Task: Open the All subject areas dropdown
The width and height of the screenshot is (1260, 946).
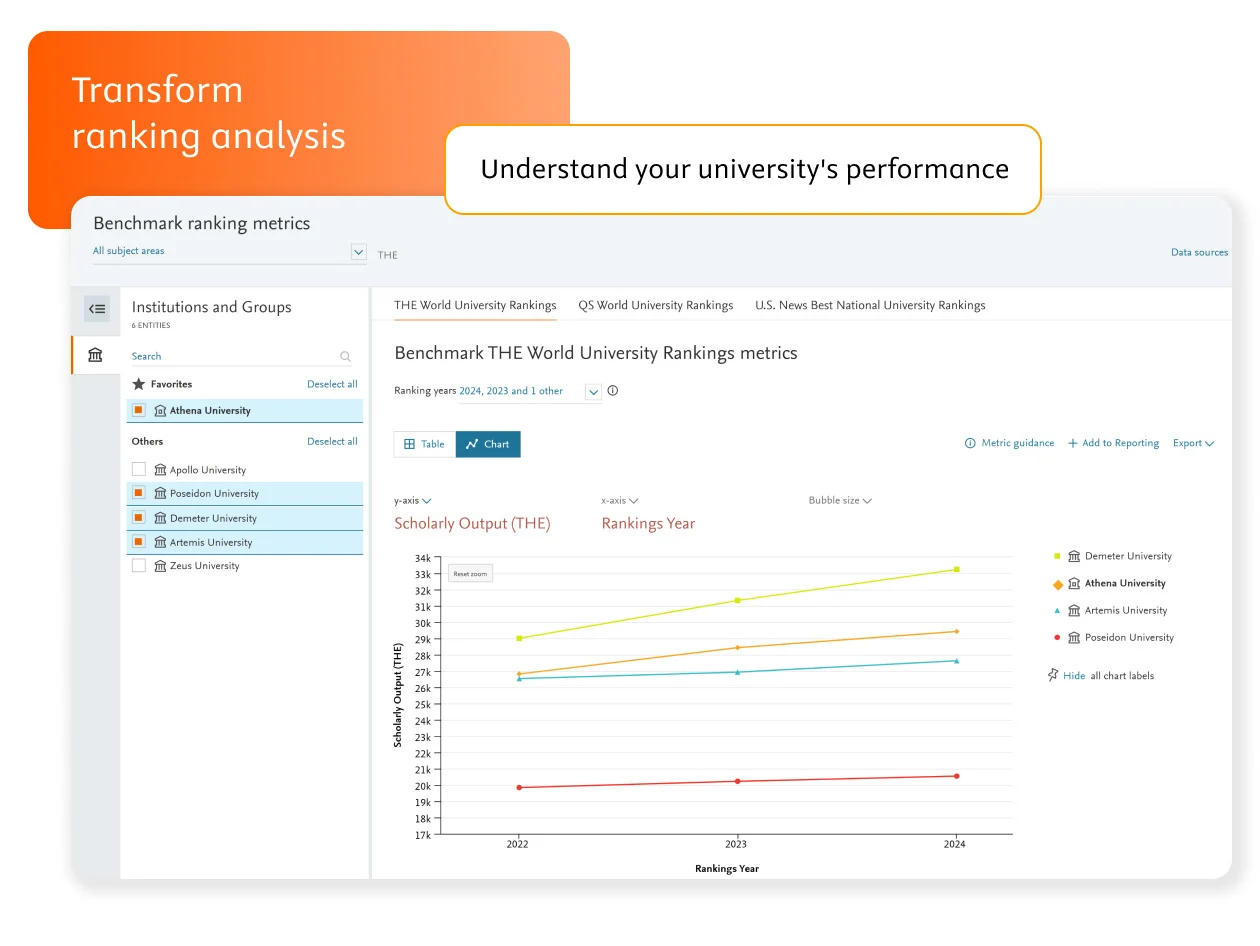Action: 358,252
